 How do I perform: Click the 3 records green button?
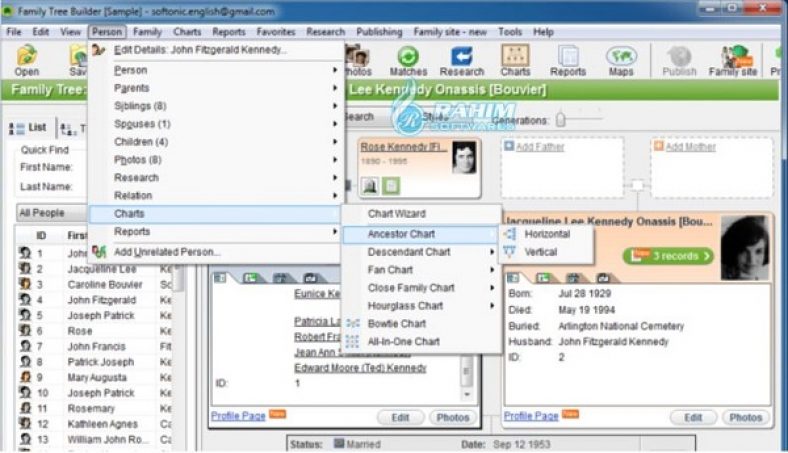point(668,256)
